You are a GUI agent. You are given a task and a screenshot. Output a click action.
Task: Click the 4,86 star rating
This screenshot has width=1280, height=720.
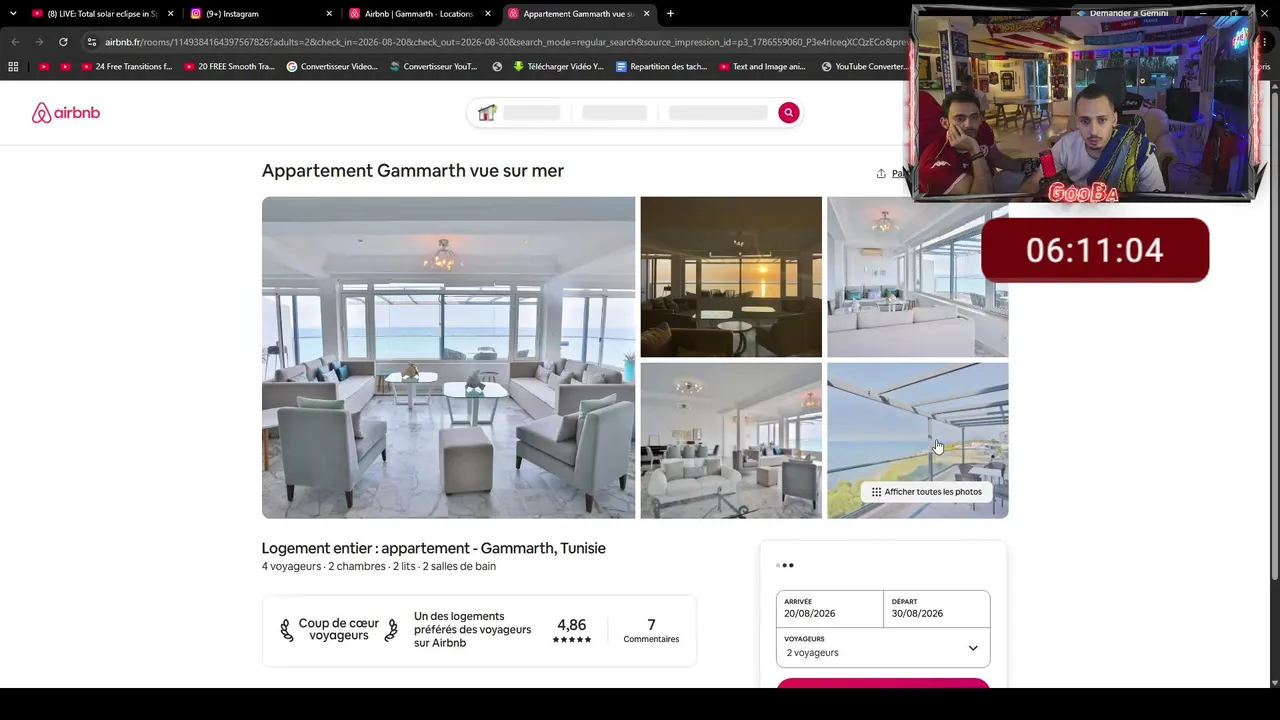tap(572, 631)
